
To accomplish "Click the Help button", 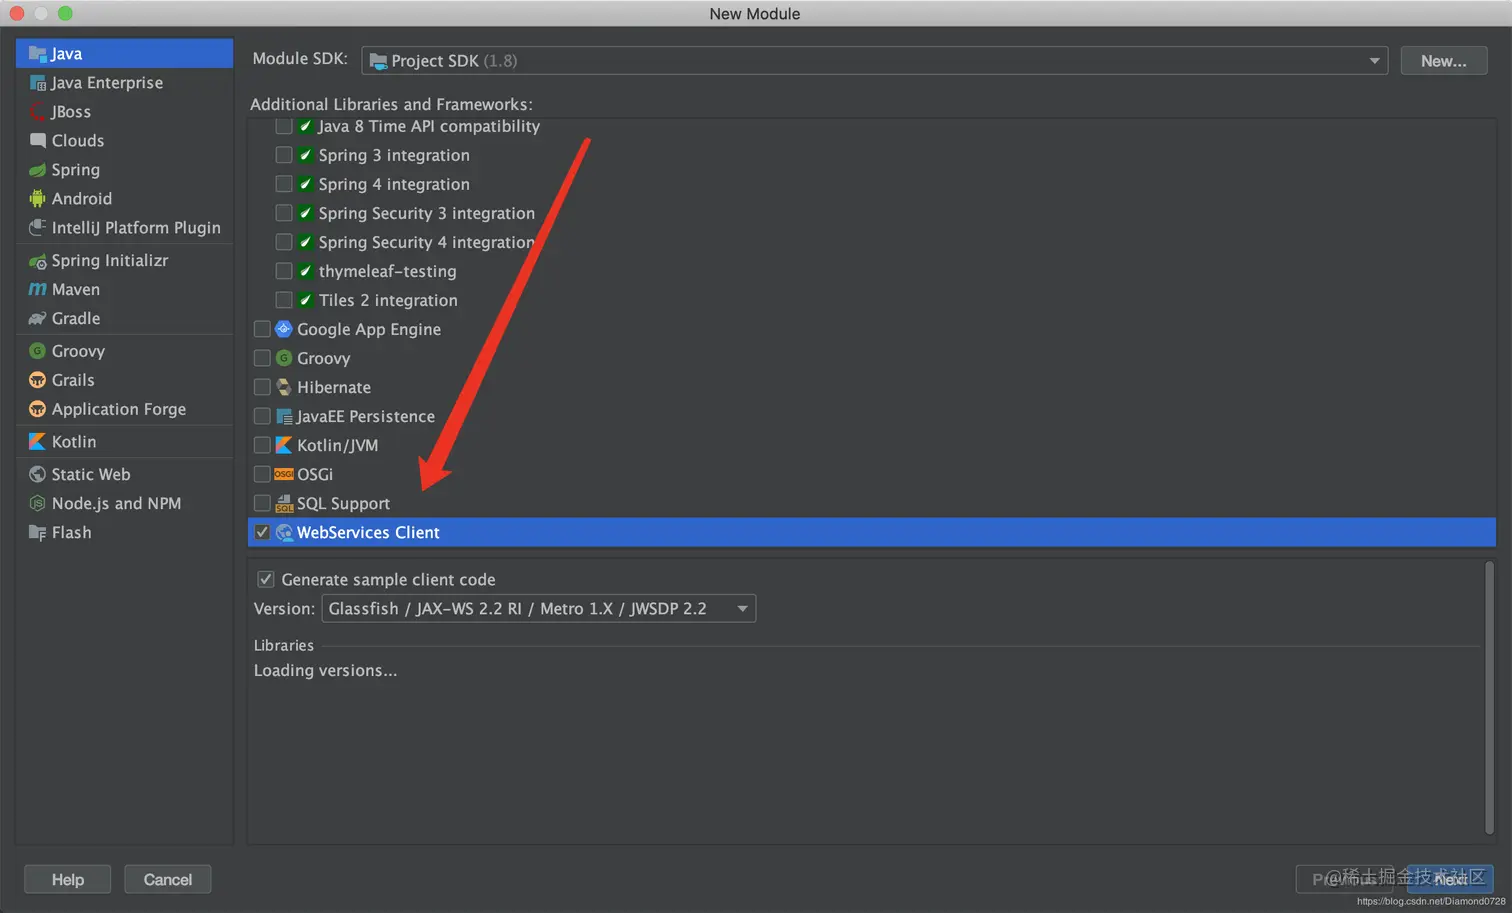I will click(68, 880).
